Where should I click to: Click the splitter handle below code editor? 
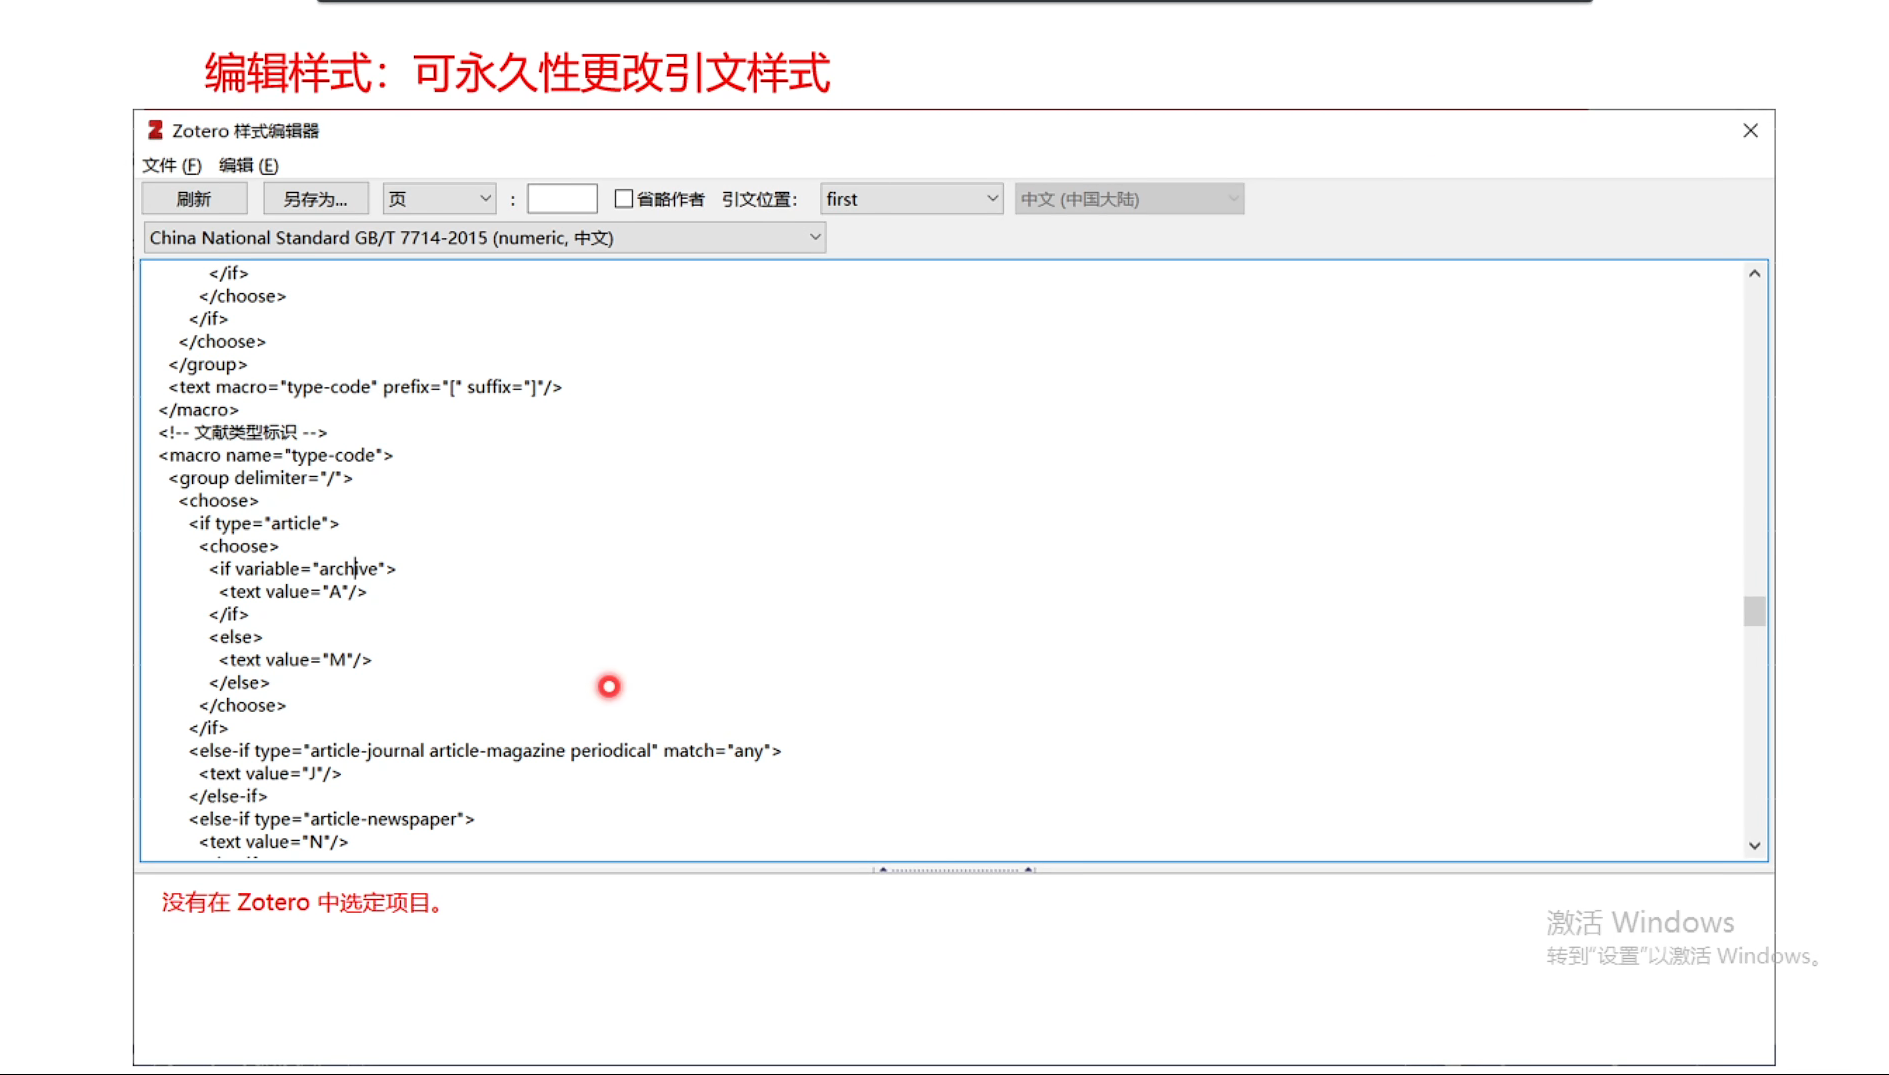[954, 869]
